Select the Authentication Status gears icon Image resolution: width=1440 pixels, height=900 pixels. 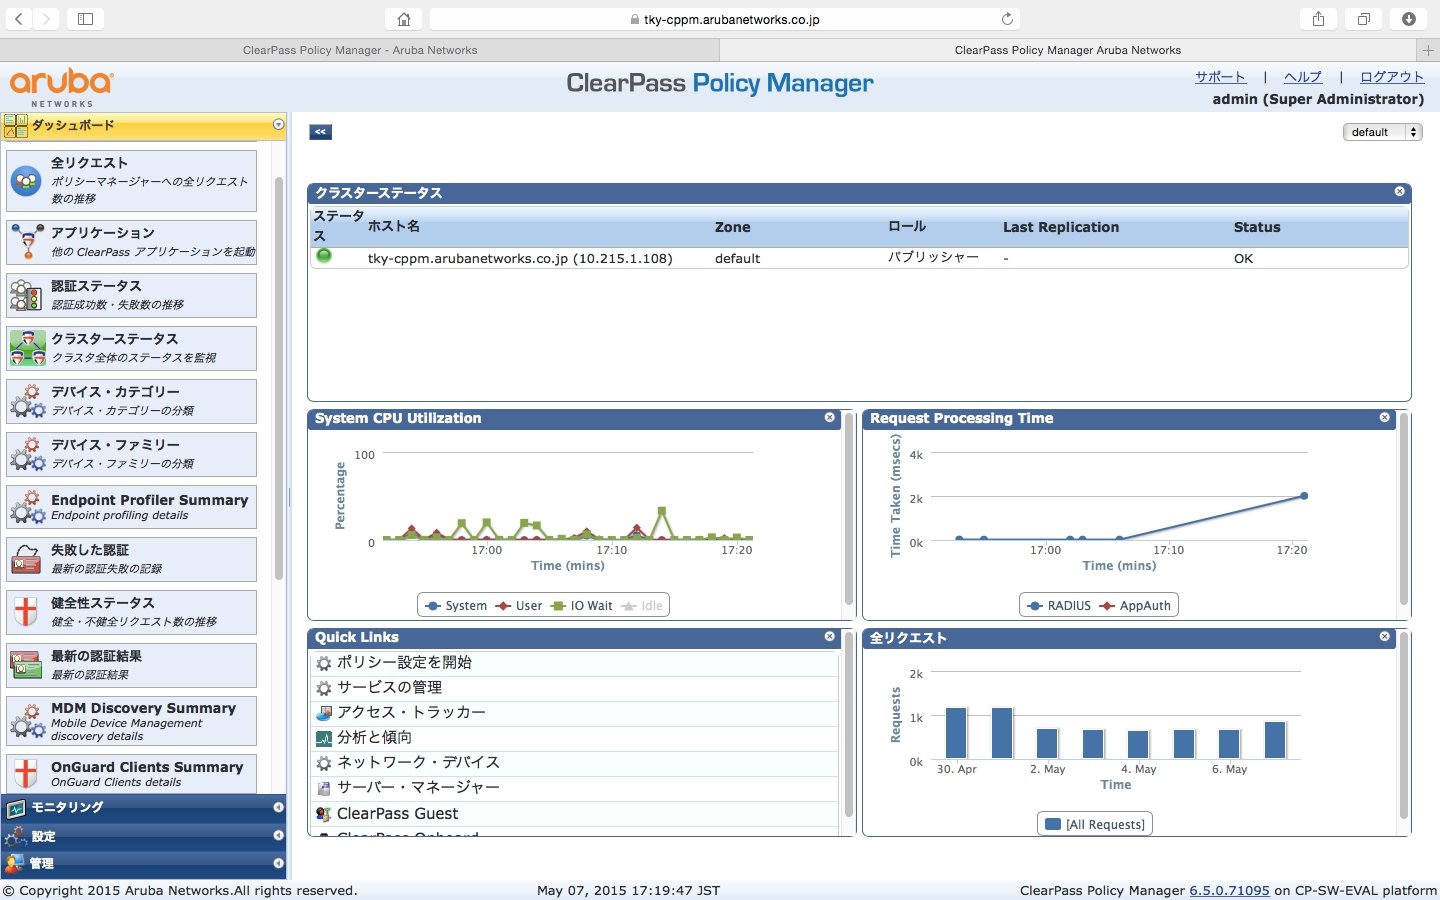pyautogui.click(x=26, y=295)
